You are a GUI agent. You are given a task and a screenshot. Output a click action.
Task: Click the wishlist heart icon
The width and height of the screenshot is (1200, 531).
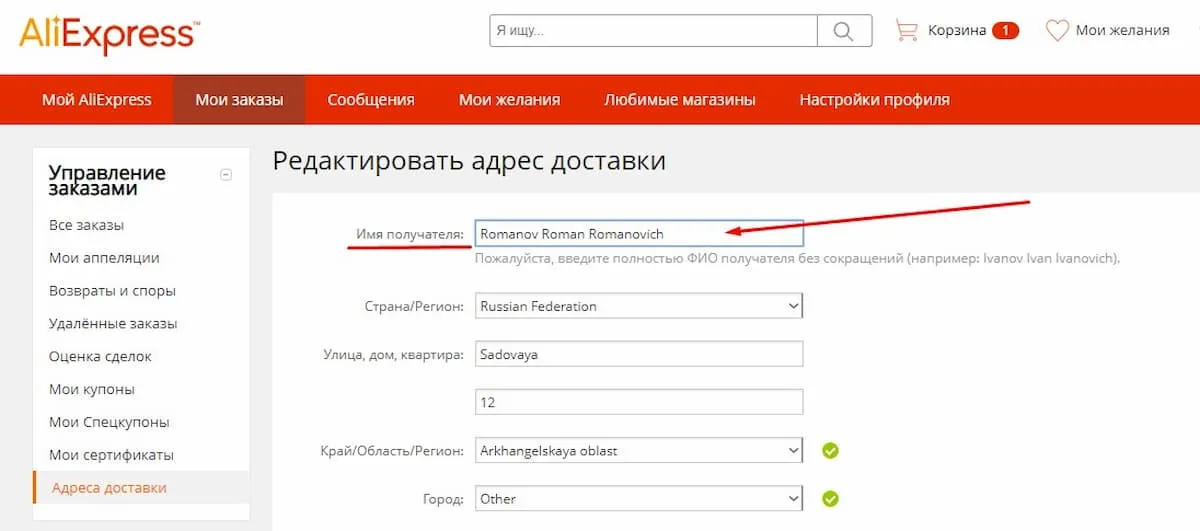coord(1057,30)
